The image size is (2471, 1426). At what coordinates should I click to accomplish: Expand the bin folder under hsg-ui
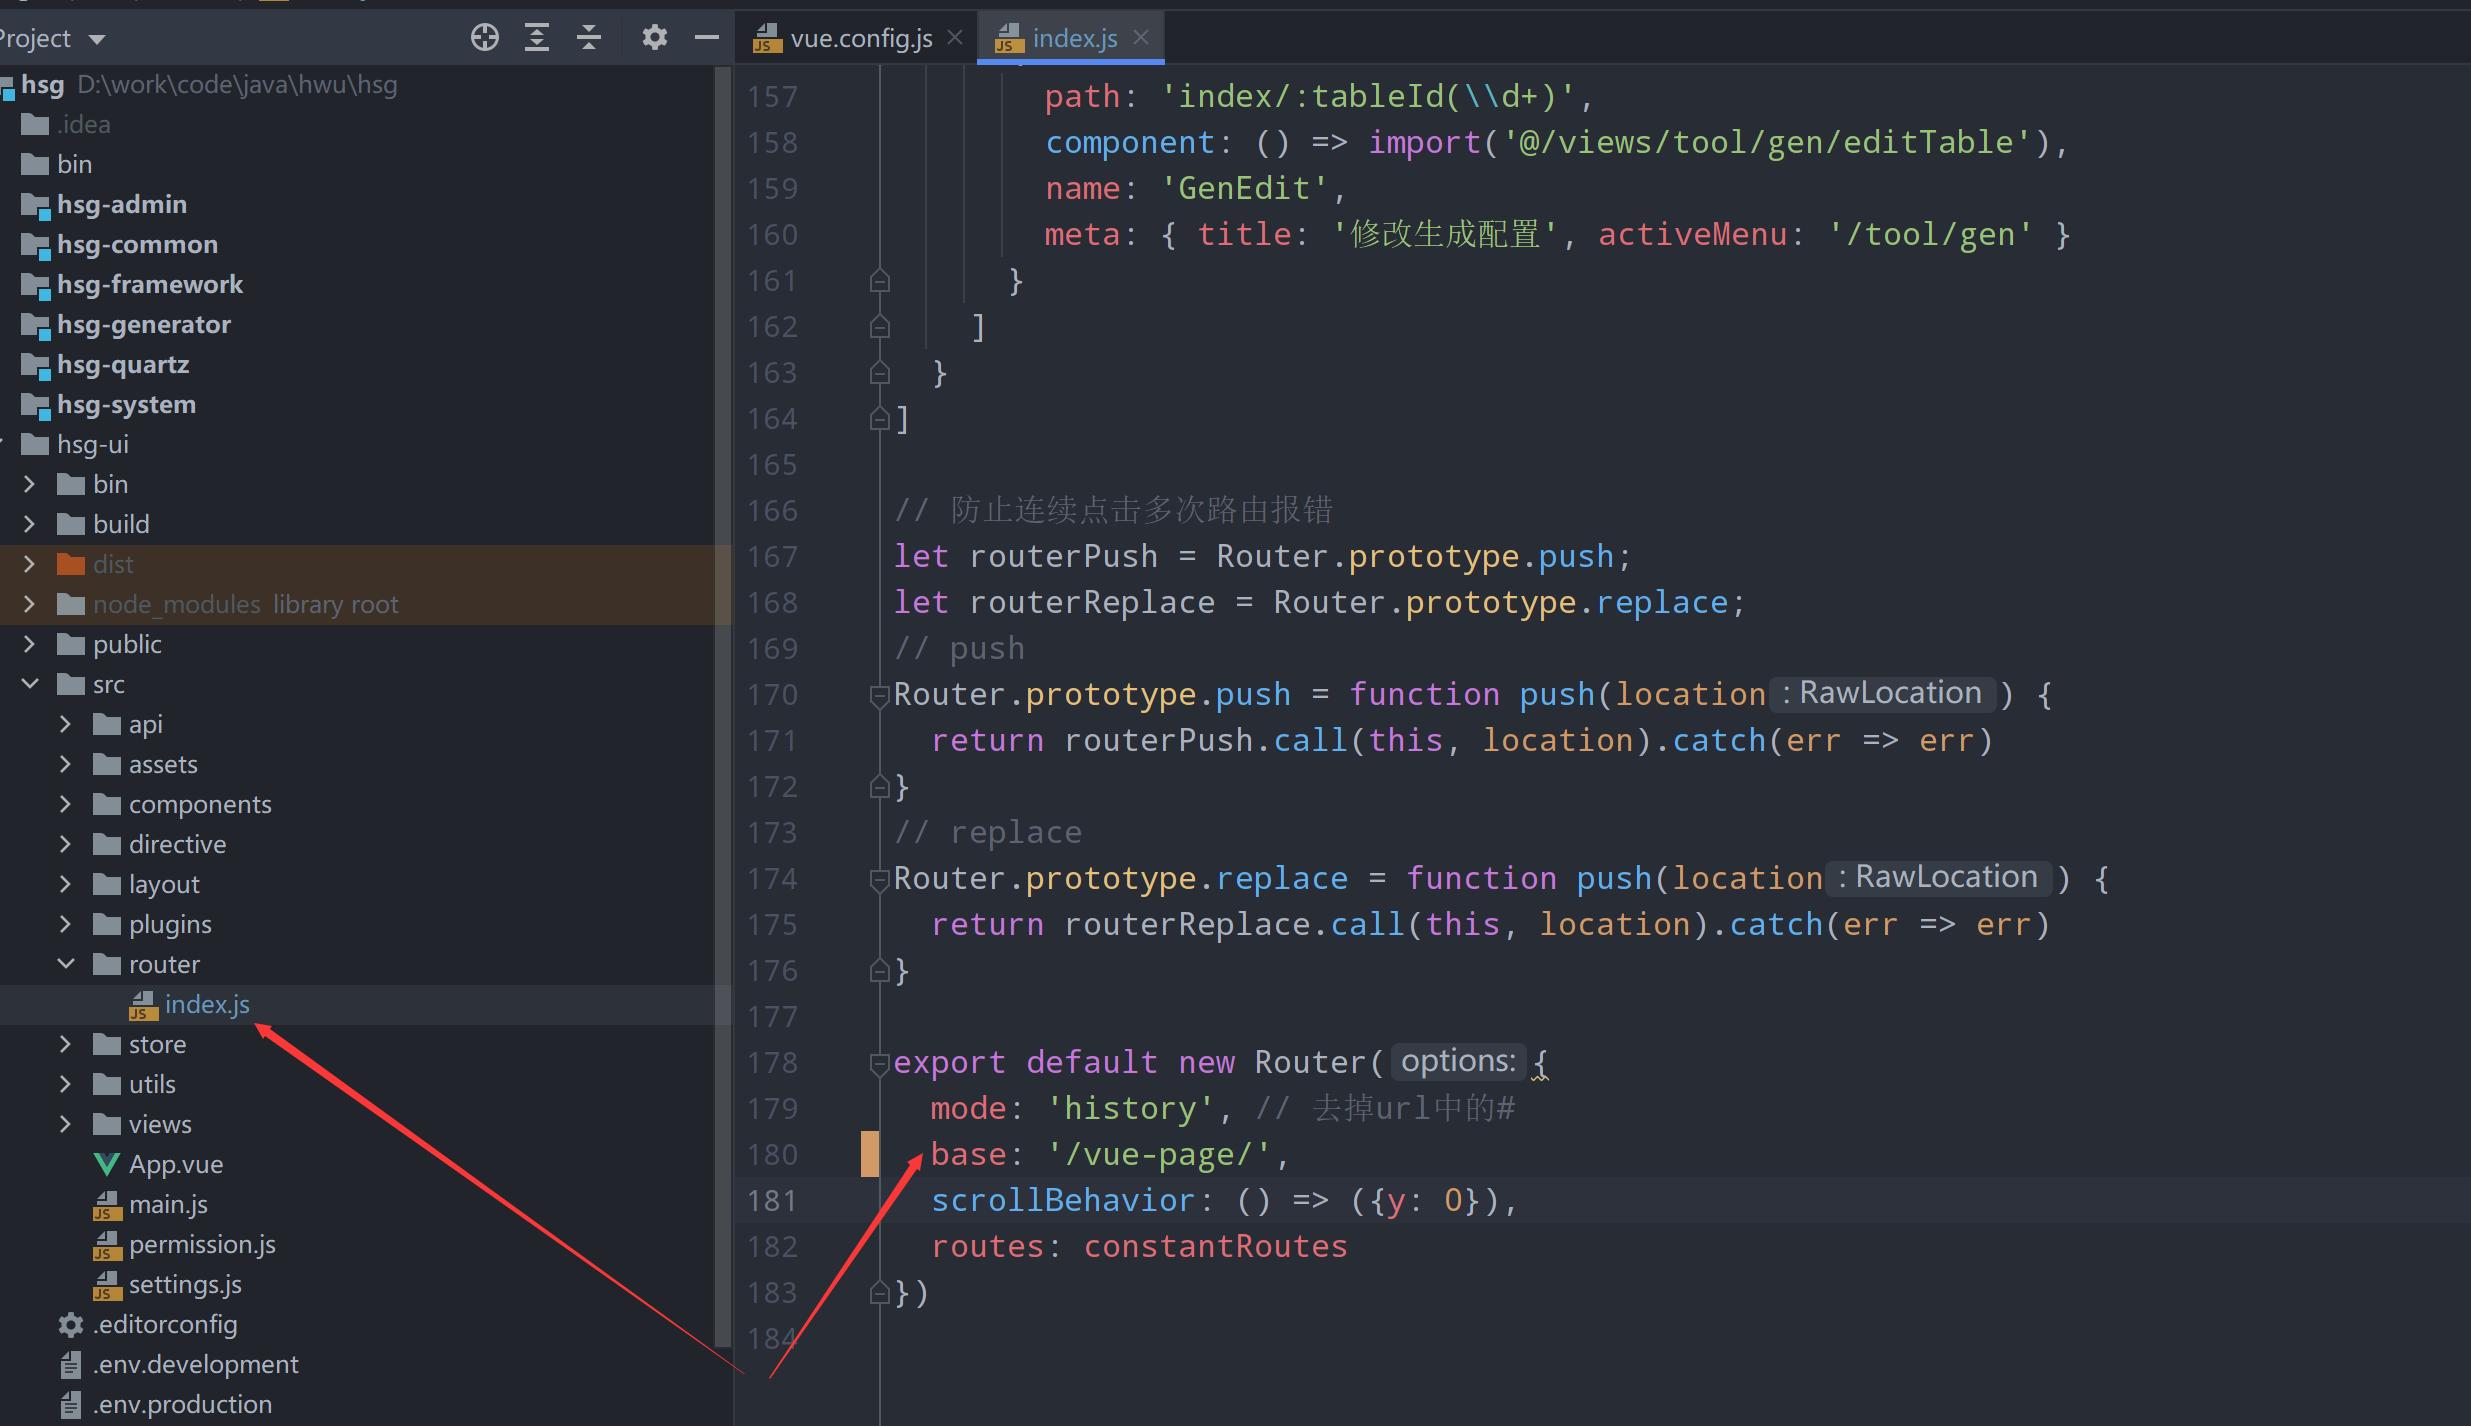click(x=30, y=484)
